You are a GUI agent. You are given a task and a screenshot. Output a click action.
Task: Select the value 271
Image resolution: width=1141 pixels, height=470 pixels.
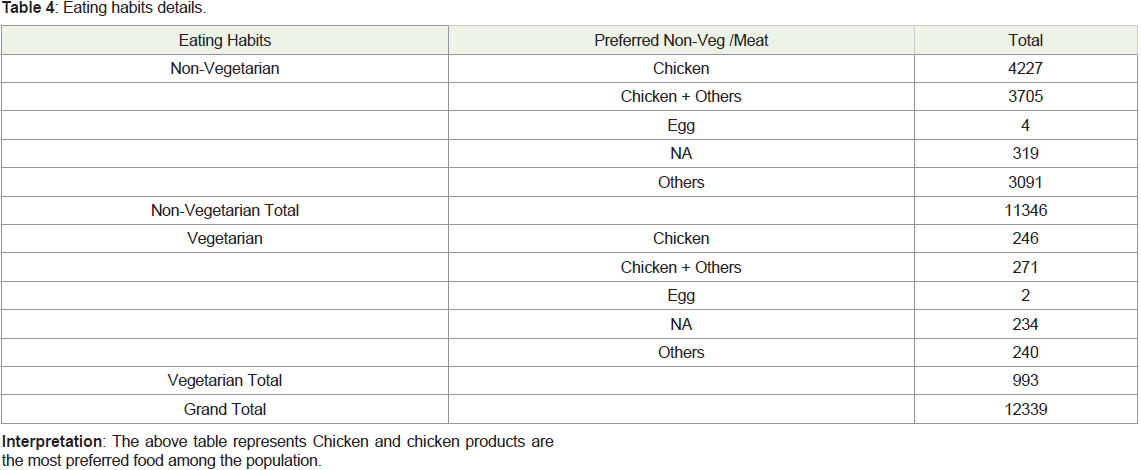pos(1025,267)
